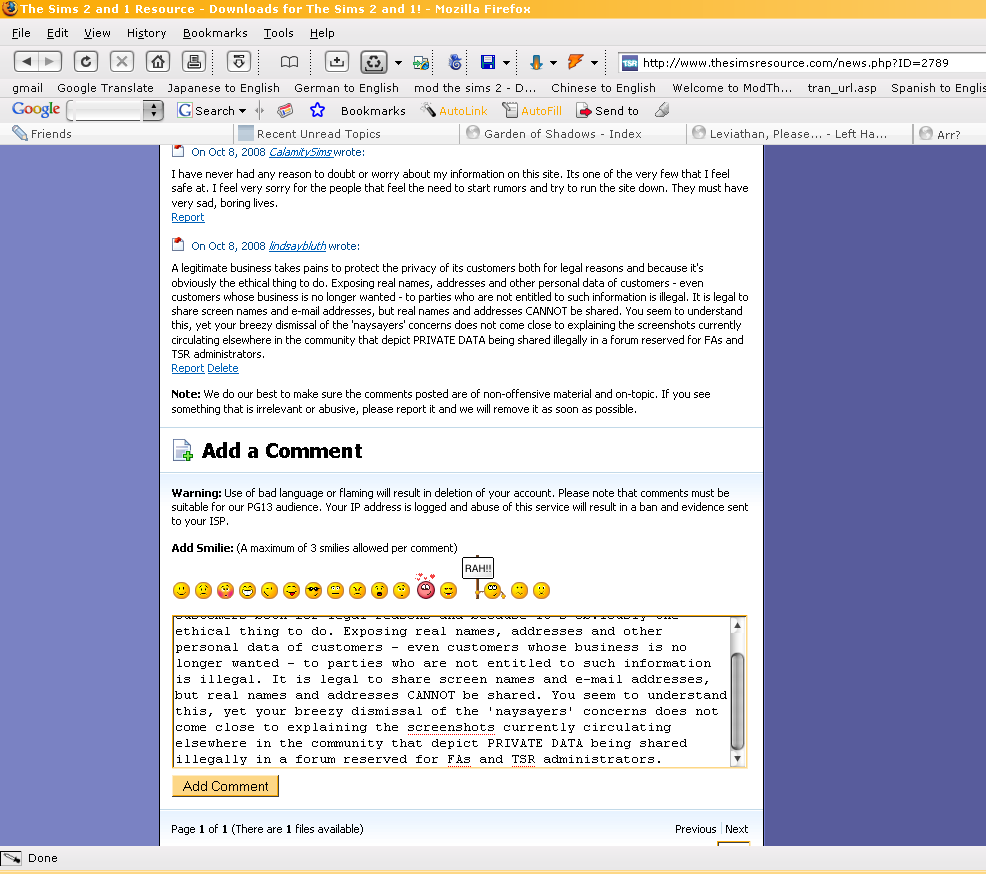Click the Send to toolbar button
This screenshot has width=986, height=874.
coord(608,111)
